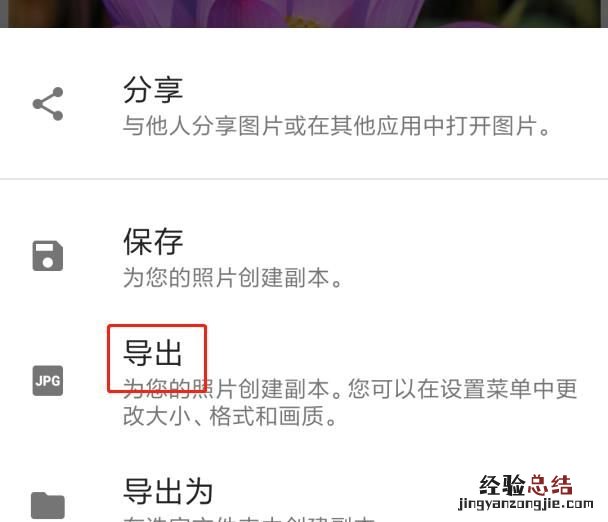The height and width of the screenshot is (522, 608).
Task: Tap the share icon
Action: (48, 104)
